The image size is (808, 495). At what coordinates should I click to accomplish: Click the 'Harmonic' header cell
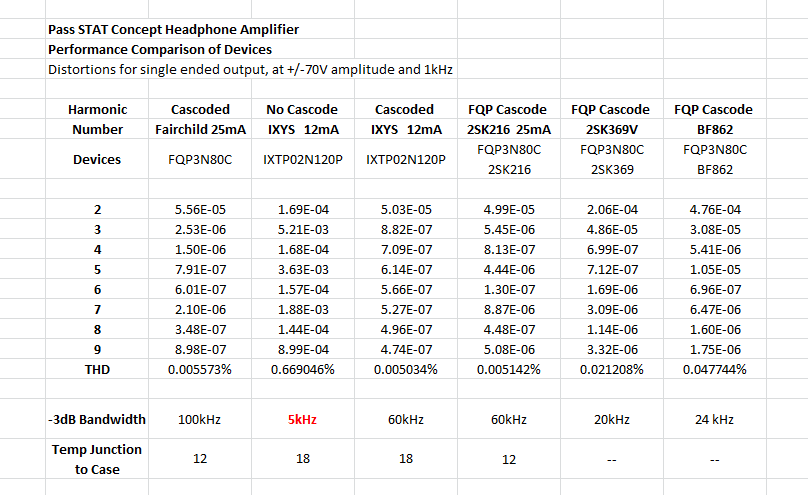[97, 109]
